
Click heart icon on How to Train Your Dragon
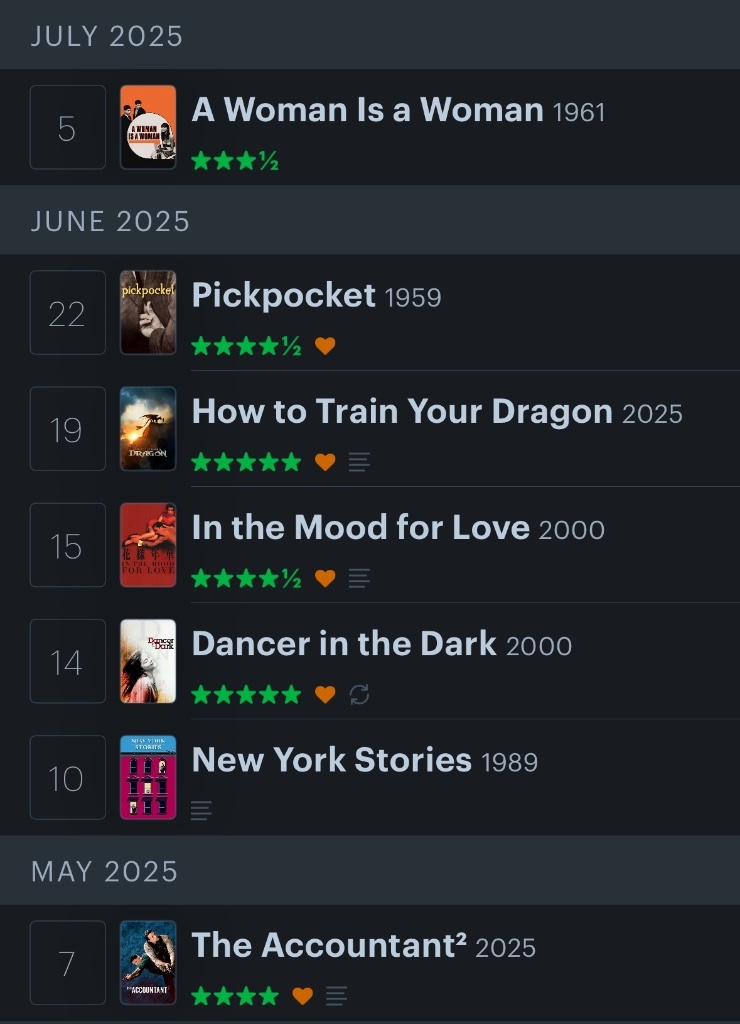pyautogui.click(x=325, y=462)
